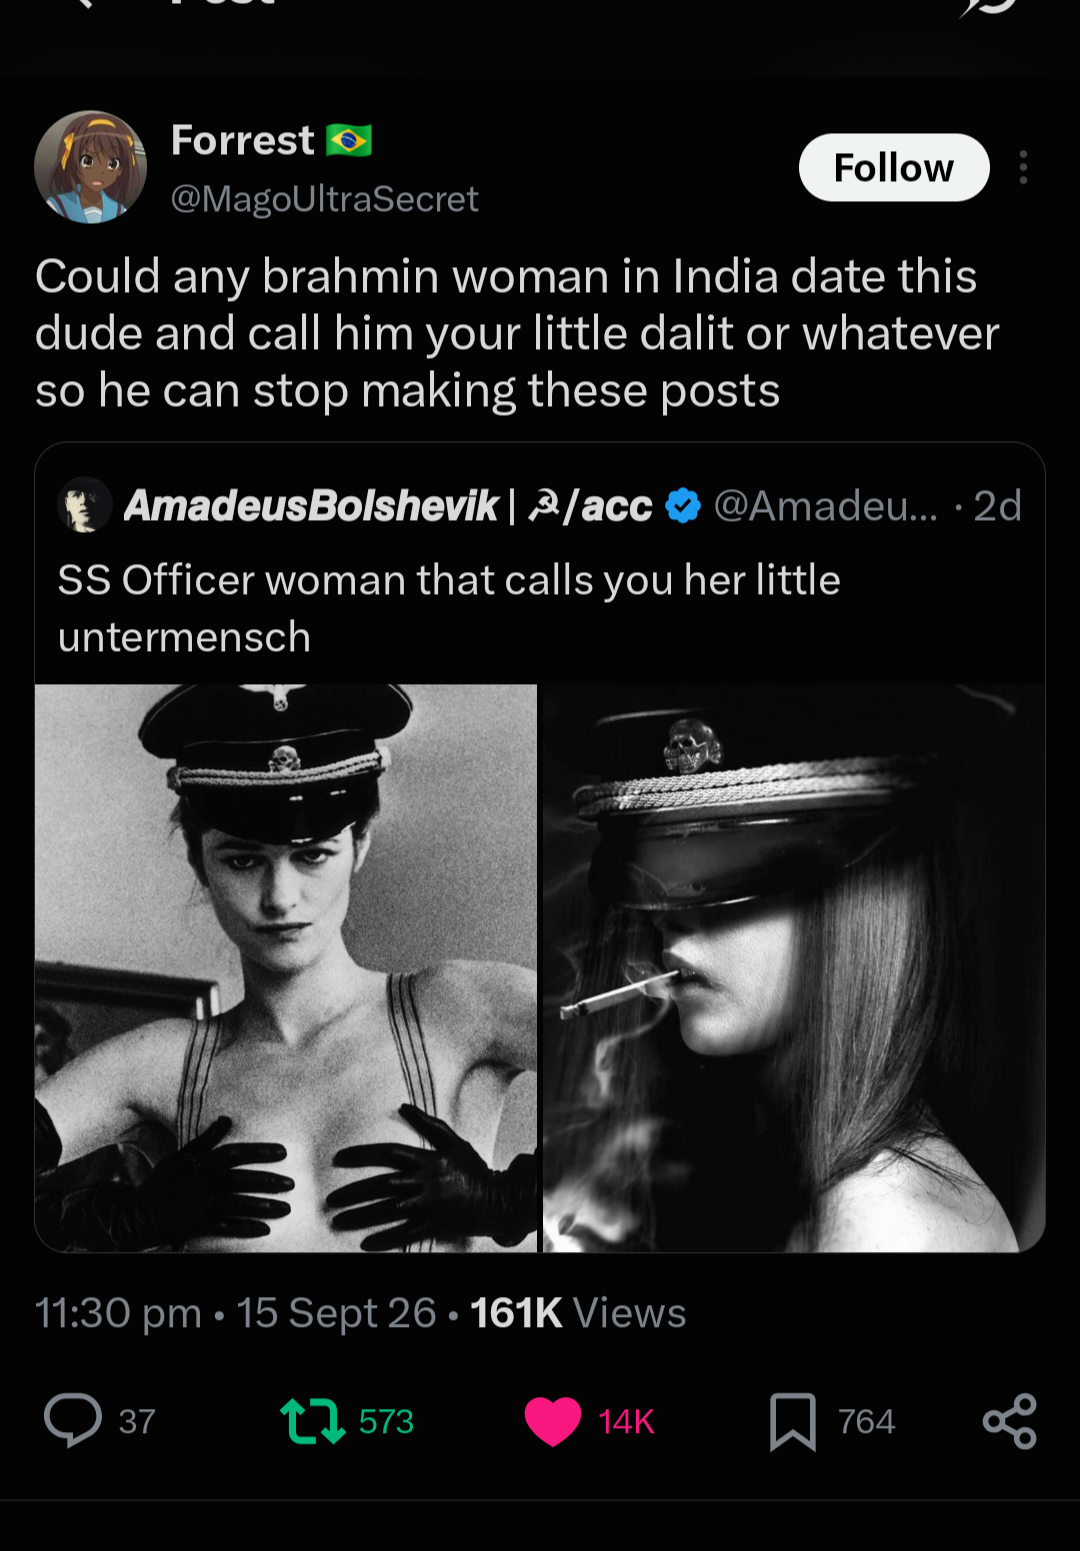
Task: Open the right quoted smoking photo
Action: [794, 968]
